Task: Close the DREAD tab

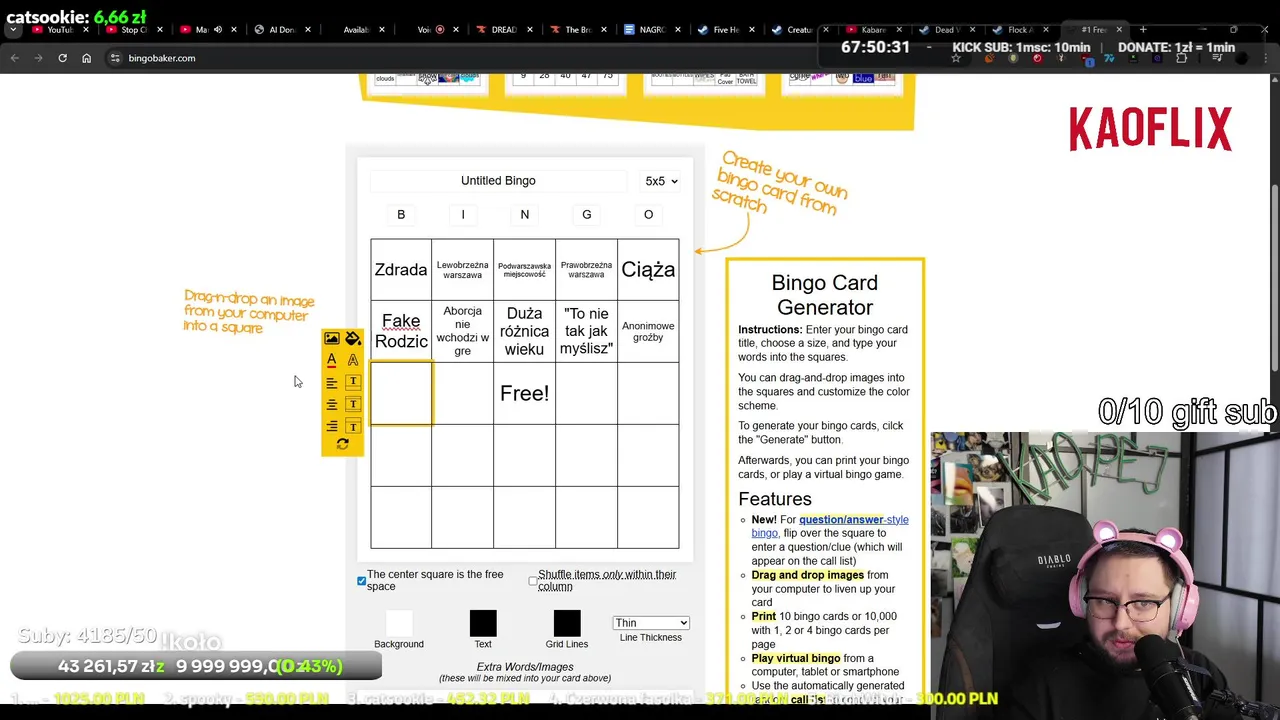Action: pyautogui.click(x=530, y=30)
